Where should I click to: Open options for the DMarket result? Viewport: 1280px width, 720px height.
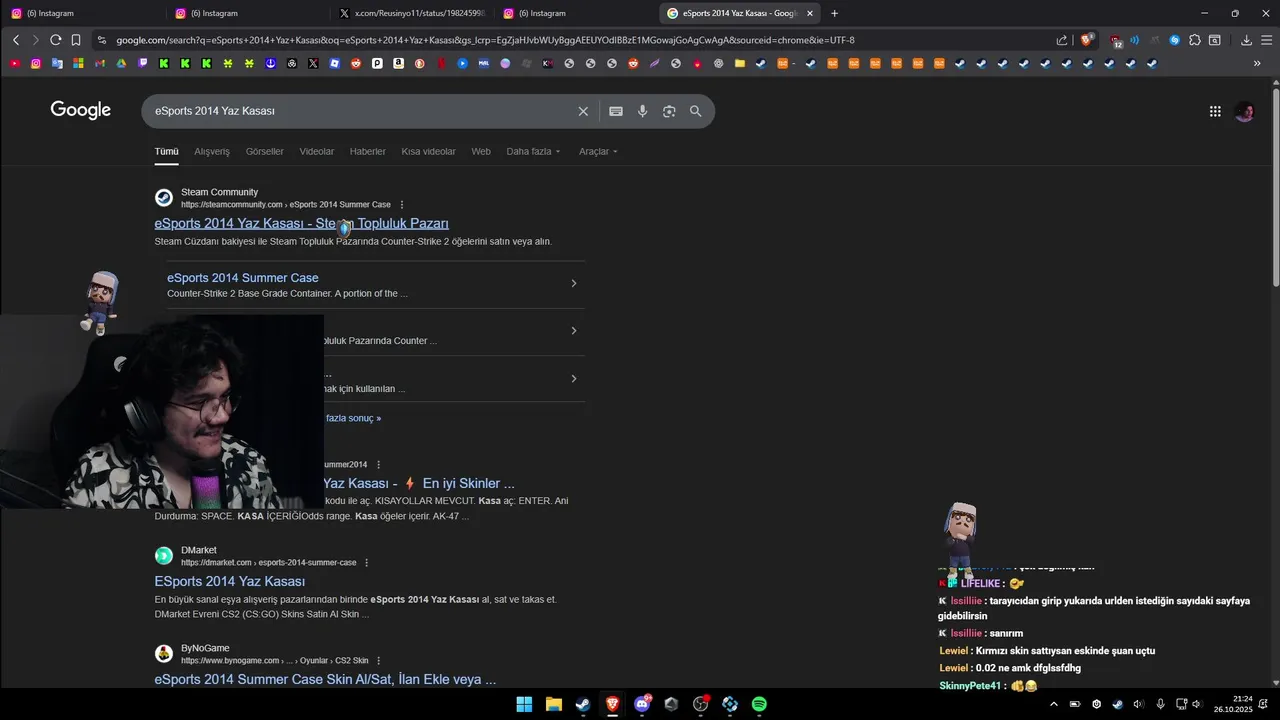tap(367, 563)
